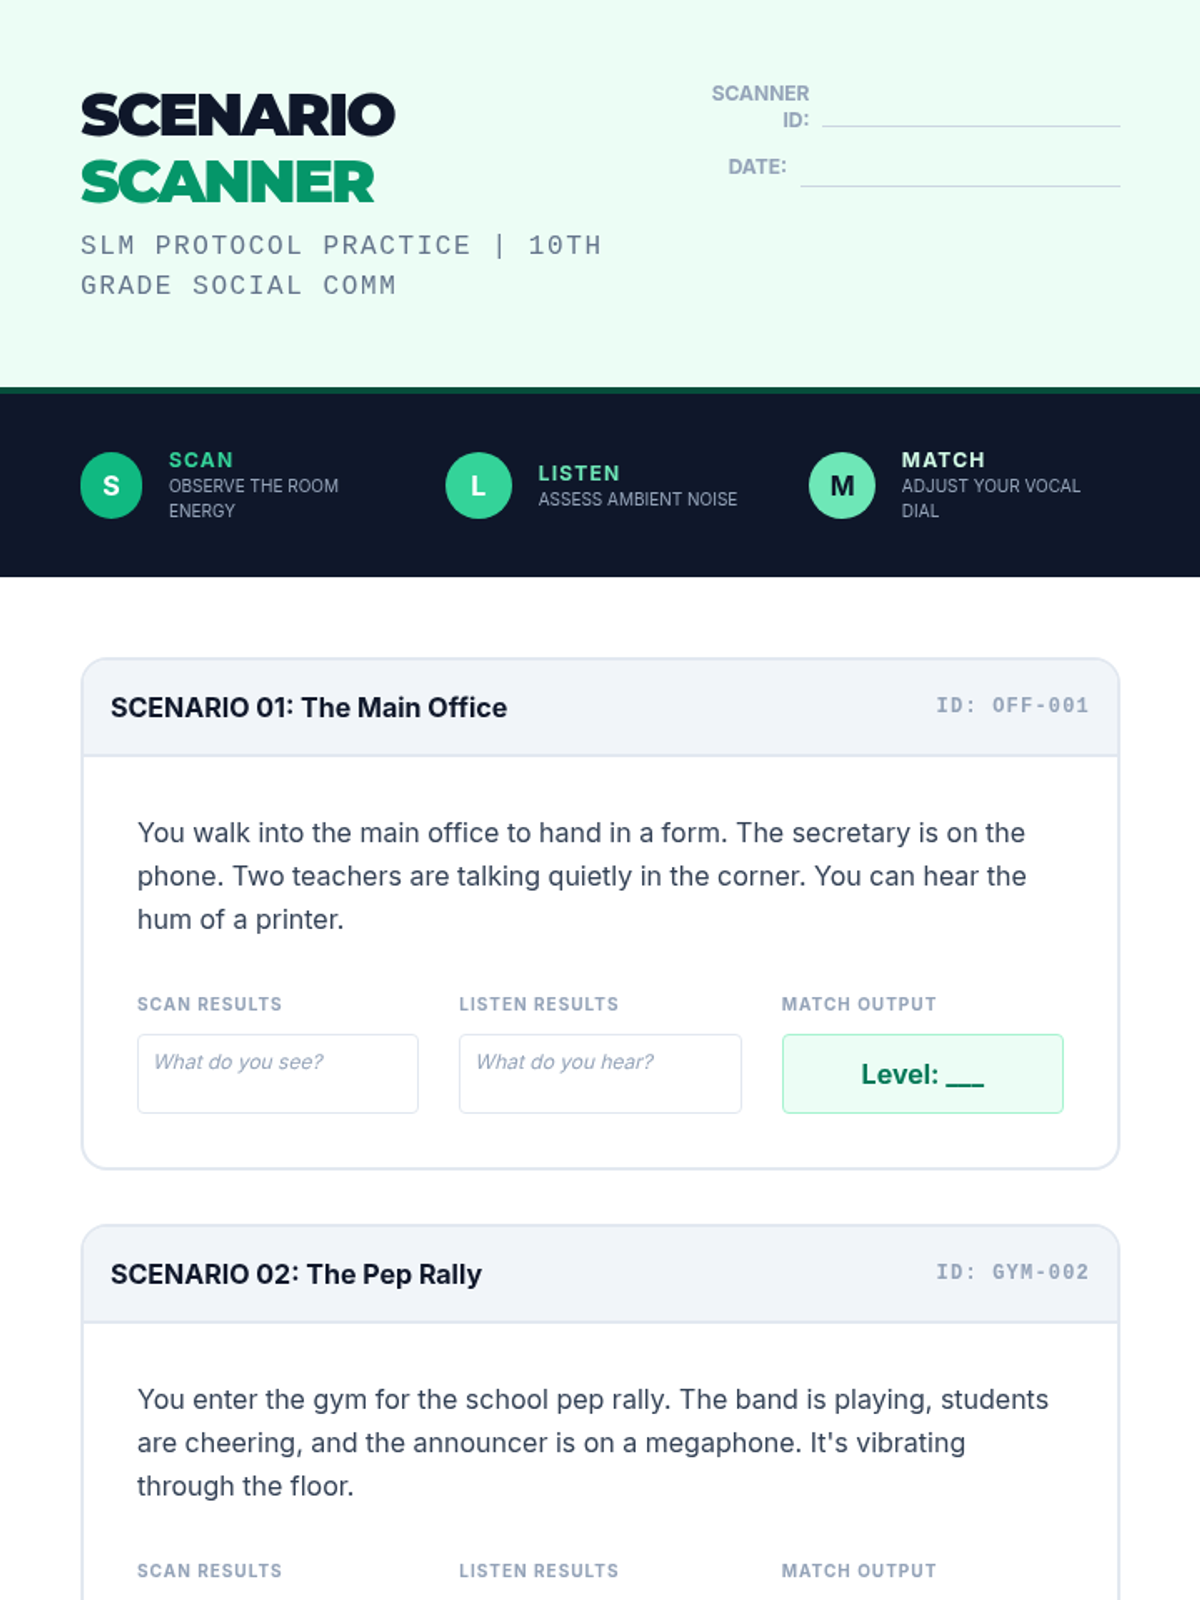This screenshot has width=1200, height=1600.
Task: Select the SCAN step heading
Action: click(201, 460)
